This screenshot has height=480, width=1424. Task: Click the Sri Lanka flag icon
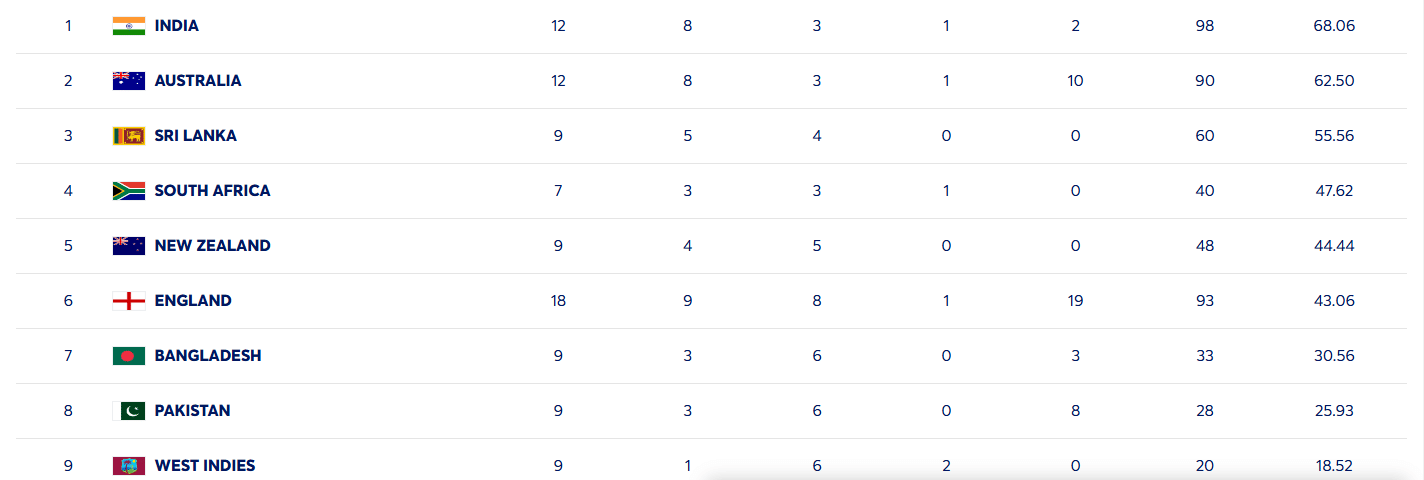(129, 136)
